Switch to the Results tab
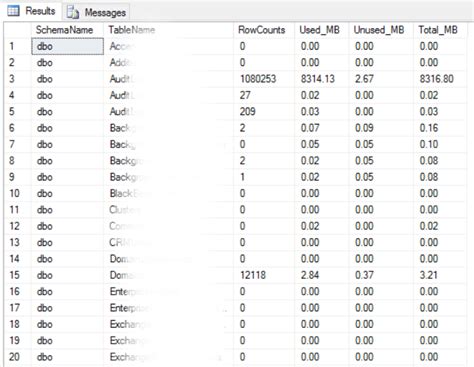This screenshot has height=367, width=474. [31, 11]
